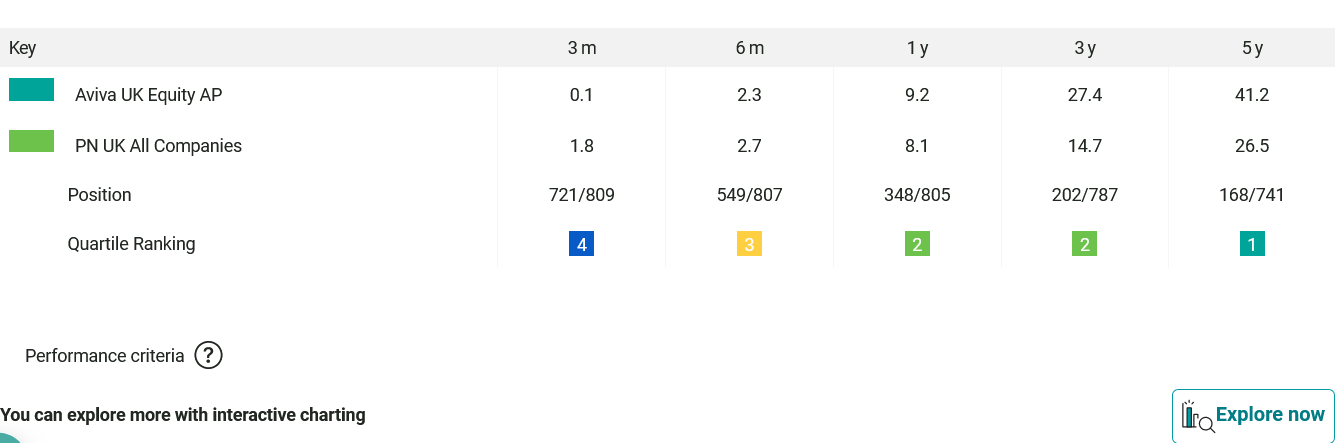This screenshot has width=1335, height=443.
Task: Select the 1 y column header
Action: point(917,48)
